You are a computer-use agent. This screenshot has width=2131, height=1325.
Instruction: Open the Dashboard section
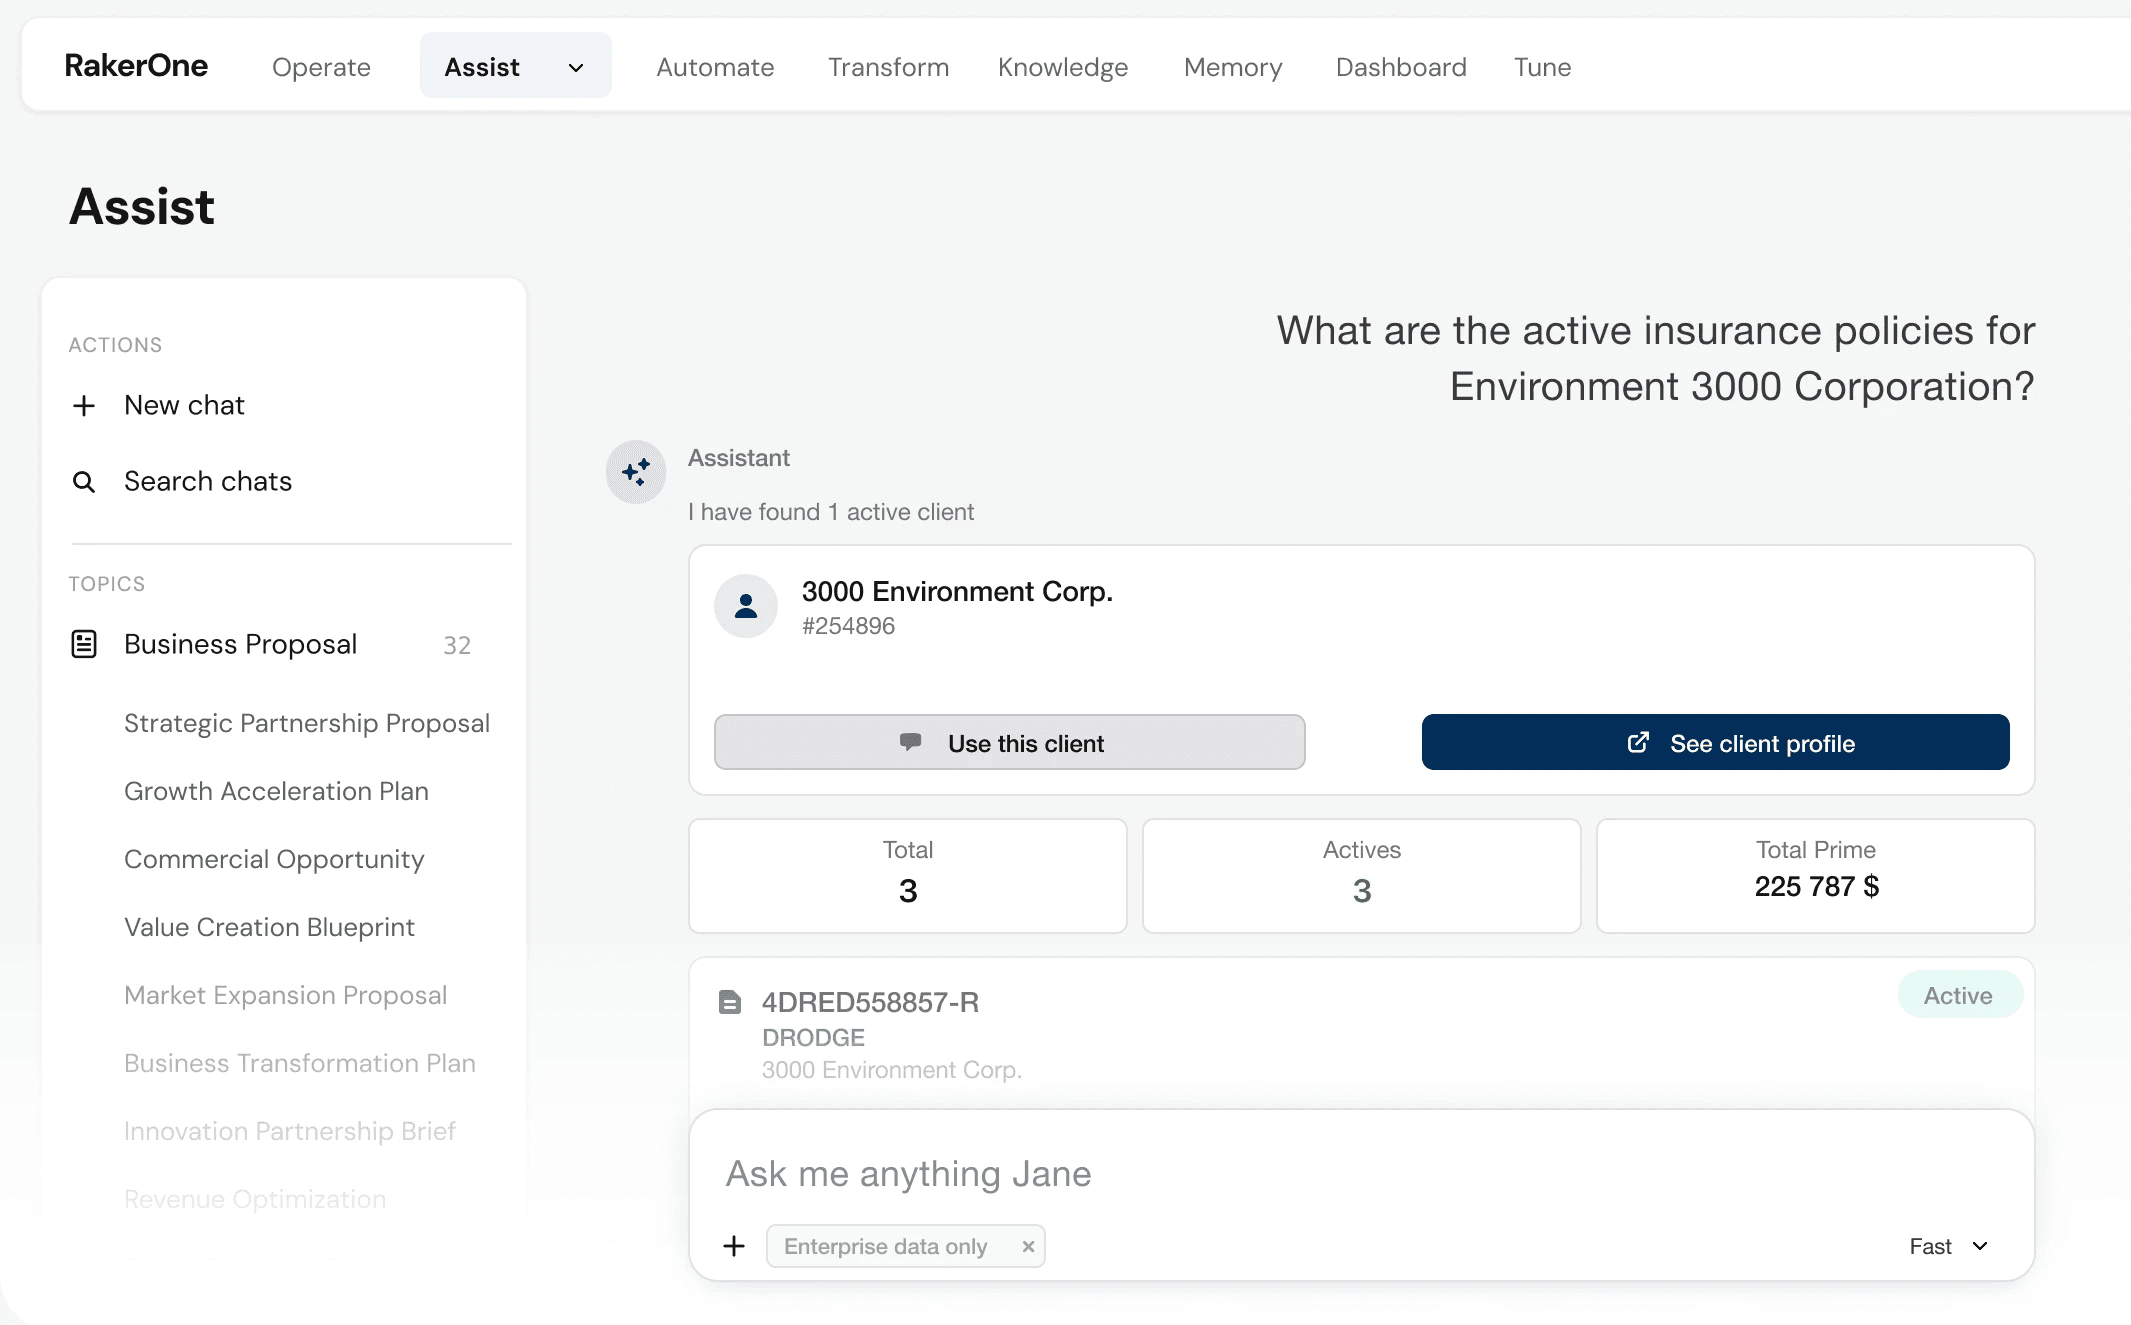(x=1400, y=67)
